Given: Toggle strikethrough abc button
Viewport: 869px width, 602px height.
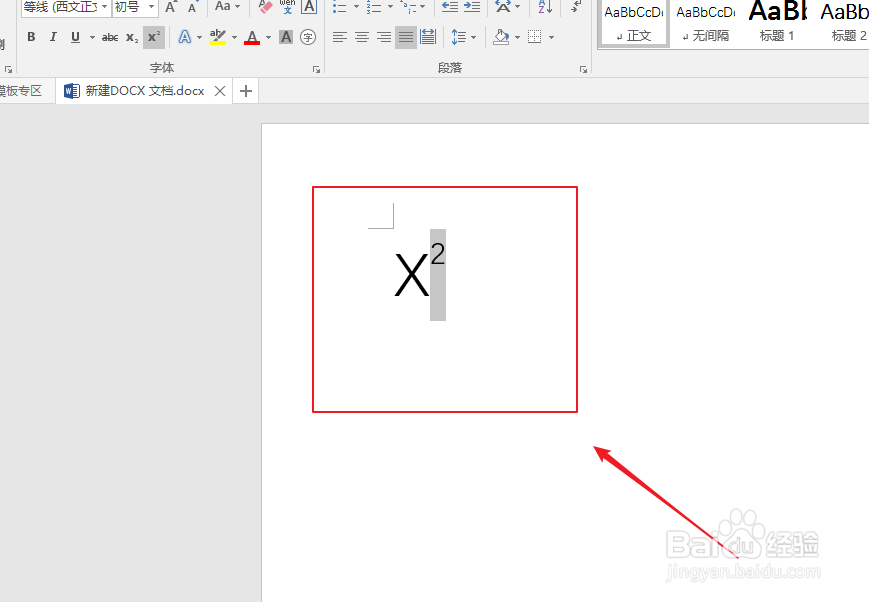Looking at the screenshot, I should point(110,37).
